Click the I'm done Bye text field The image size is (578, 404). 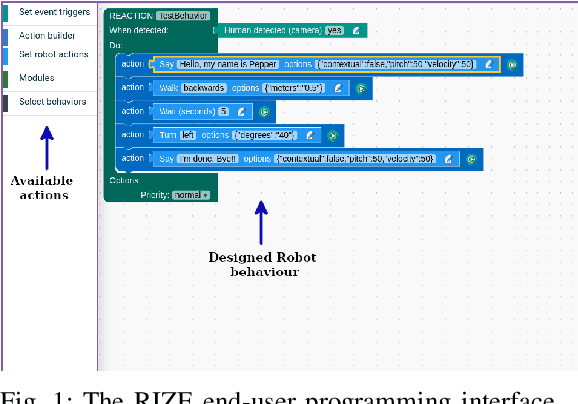tap(208, 159)
